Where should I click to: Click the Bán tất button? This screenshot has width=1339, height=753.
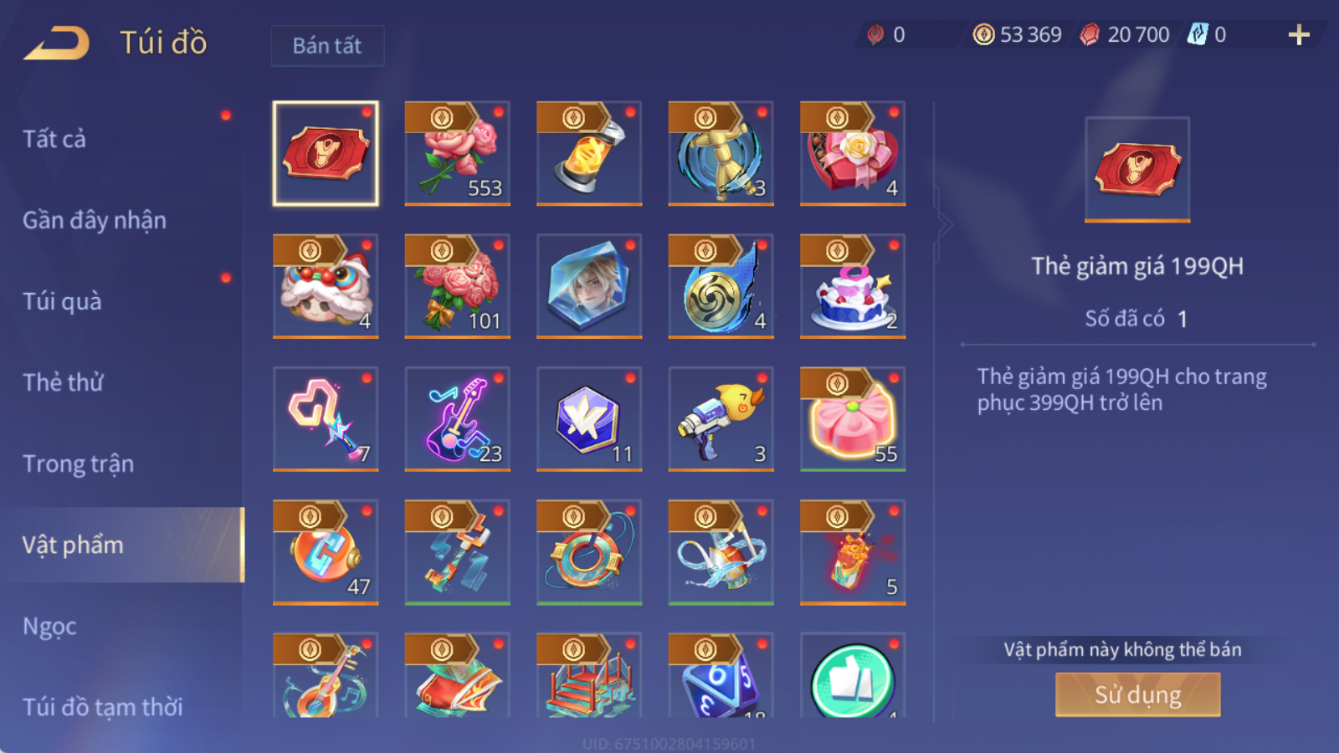tap(327, 46)
